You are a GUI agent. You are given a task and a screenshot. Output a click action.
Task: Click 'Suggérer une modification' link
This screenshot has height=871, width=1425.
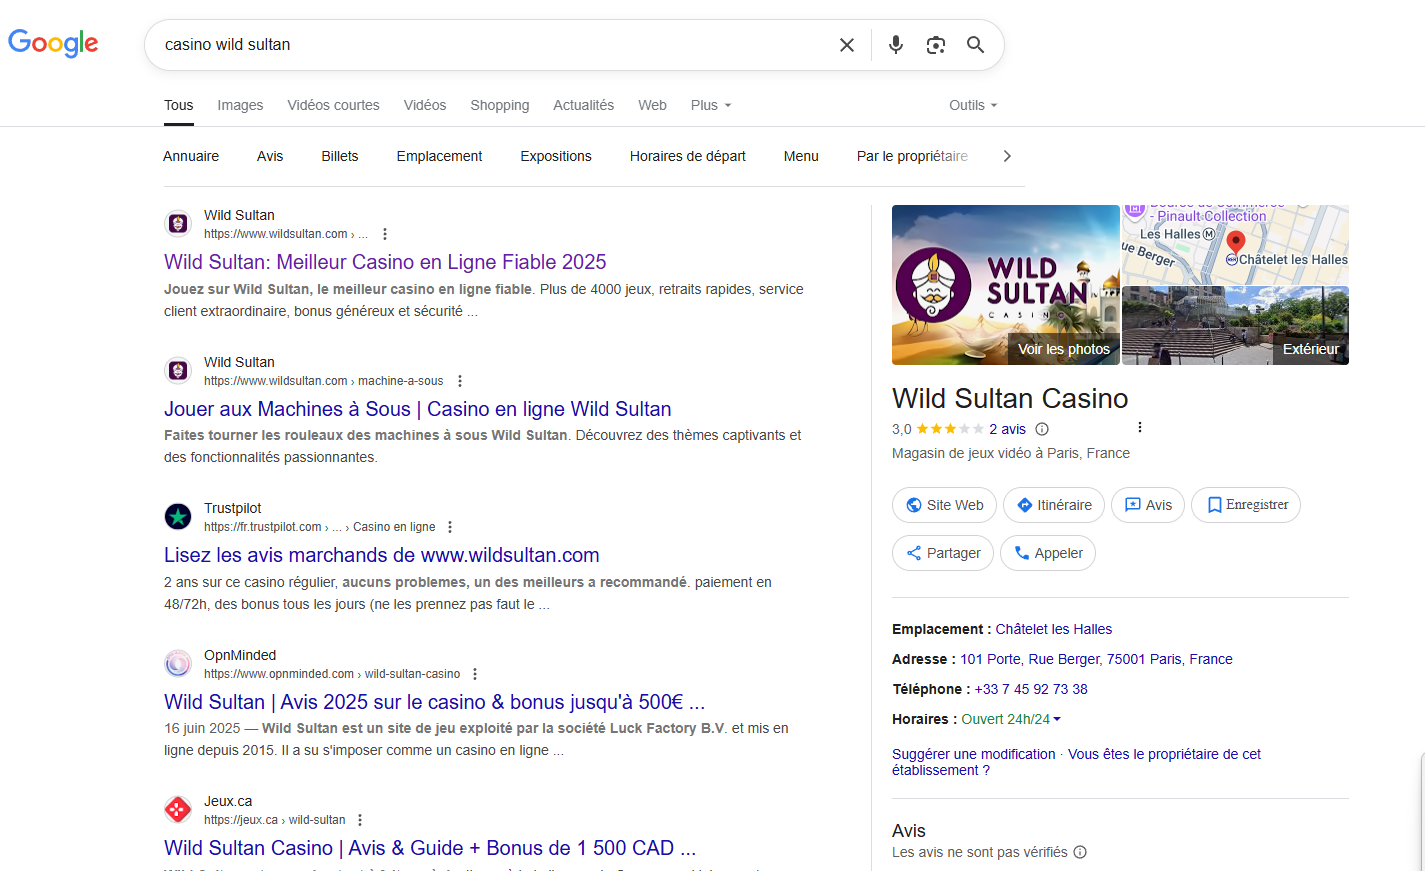(974, 754)
